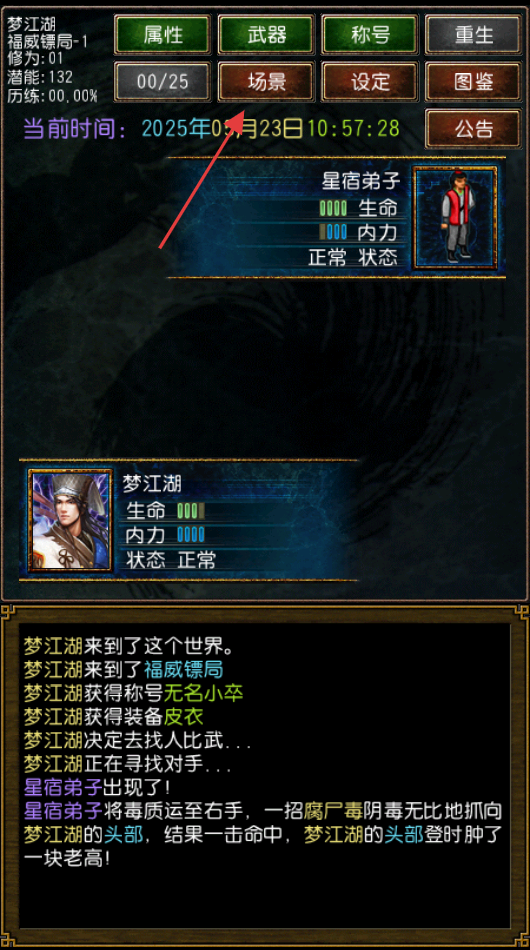Click the enemy 内力 energy bar
The height and width of the screenshot is (950, 530).
point(333,232)
